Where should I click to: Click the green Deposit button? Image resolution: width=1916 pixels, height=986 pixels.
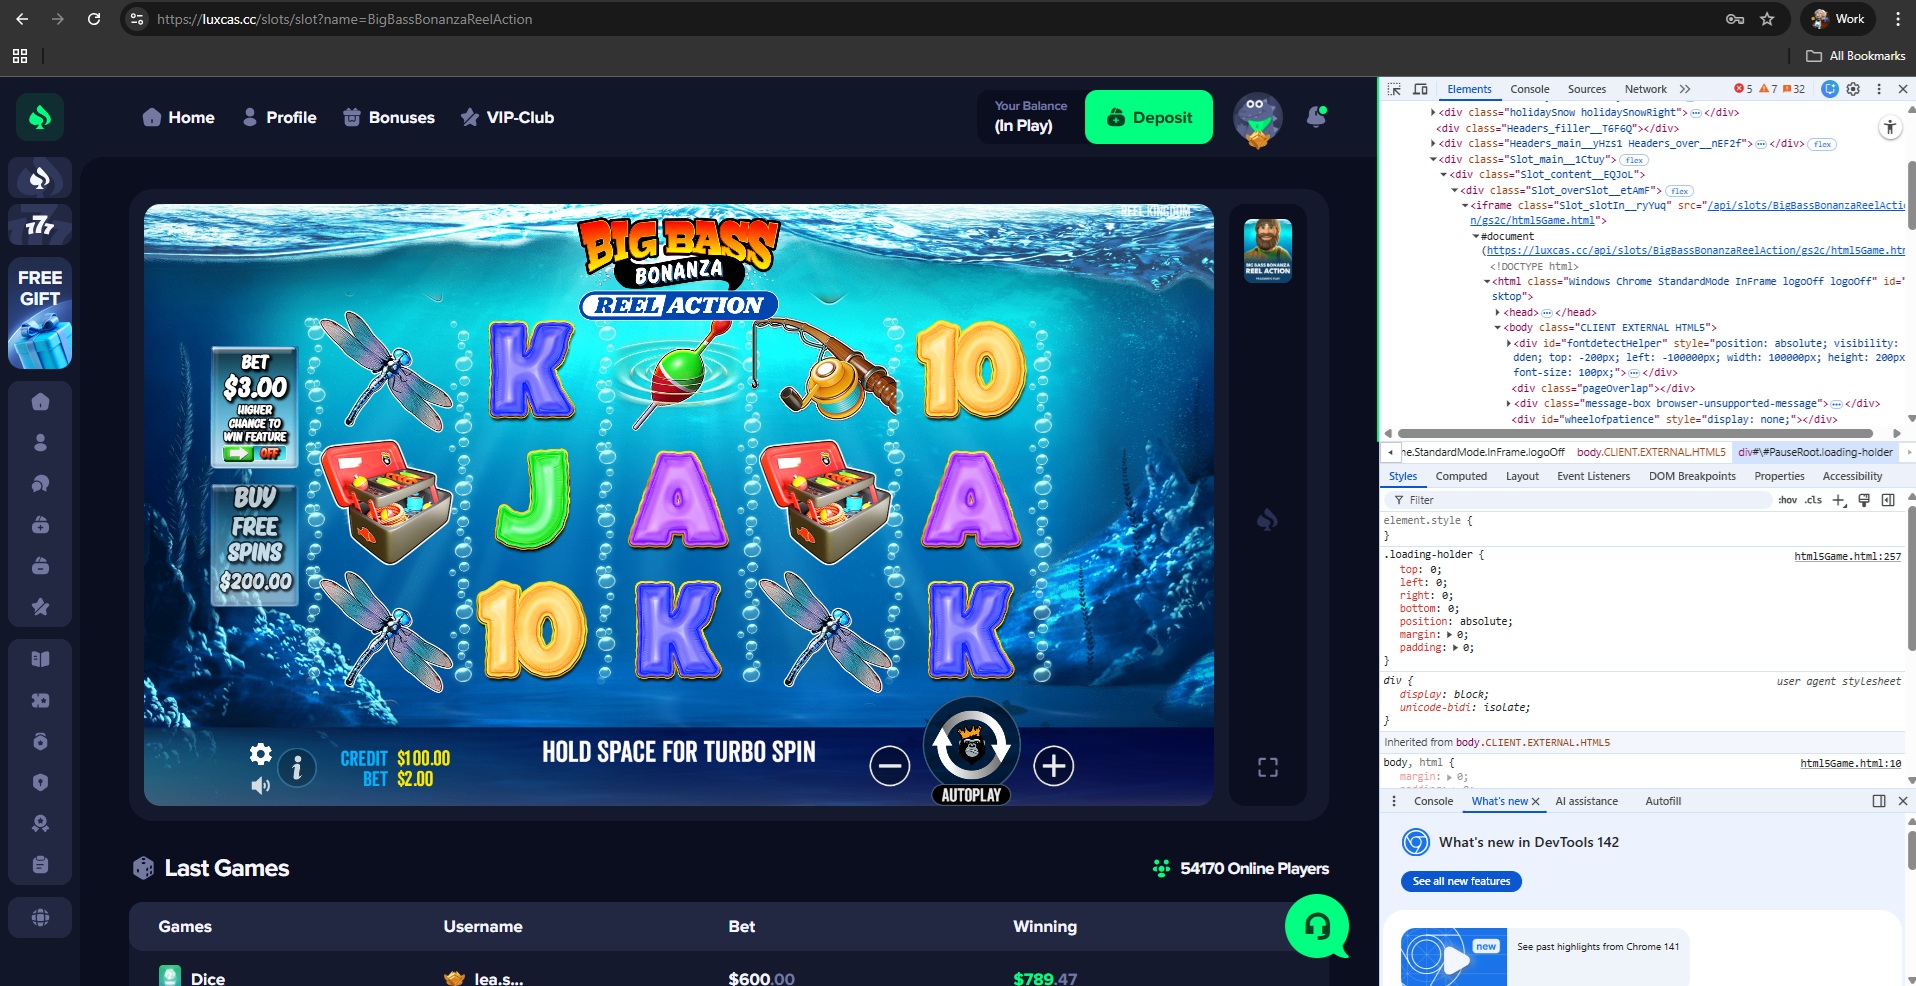[x=1149, y=117]
